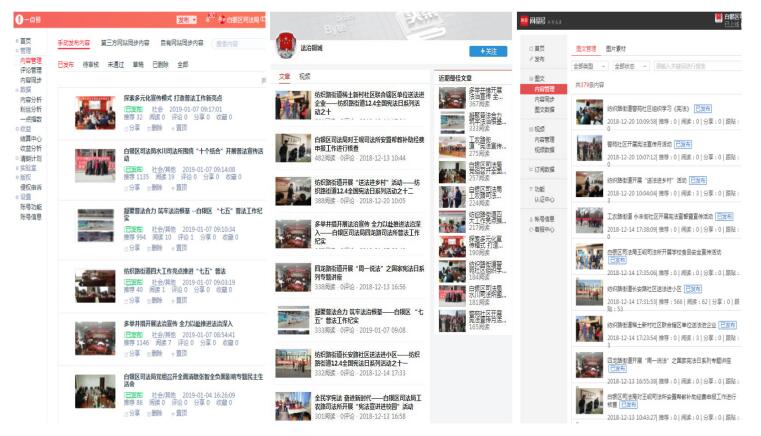Image resolution: width=761 pixels, height=436 pixels.
Task: Collapse the 管理 group in left sidebar
Action: [25, 50]
